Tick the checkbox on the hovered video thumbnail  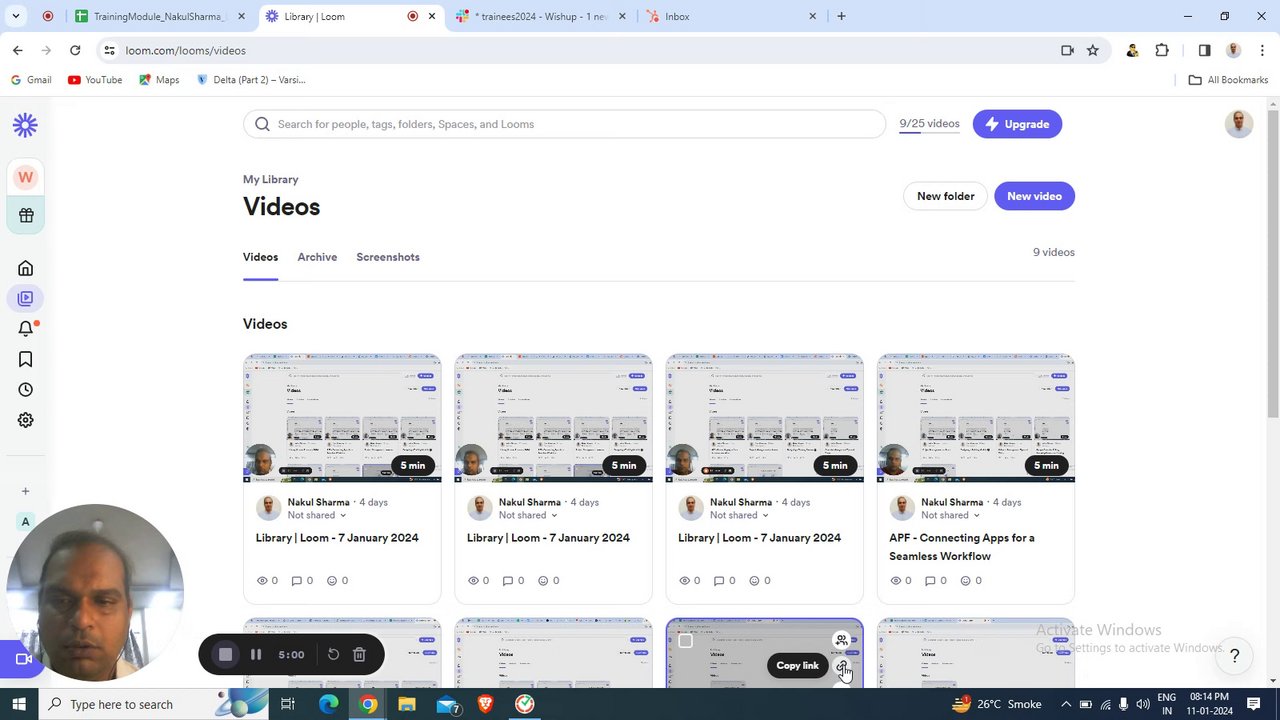(685, 641)
